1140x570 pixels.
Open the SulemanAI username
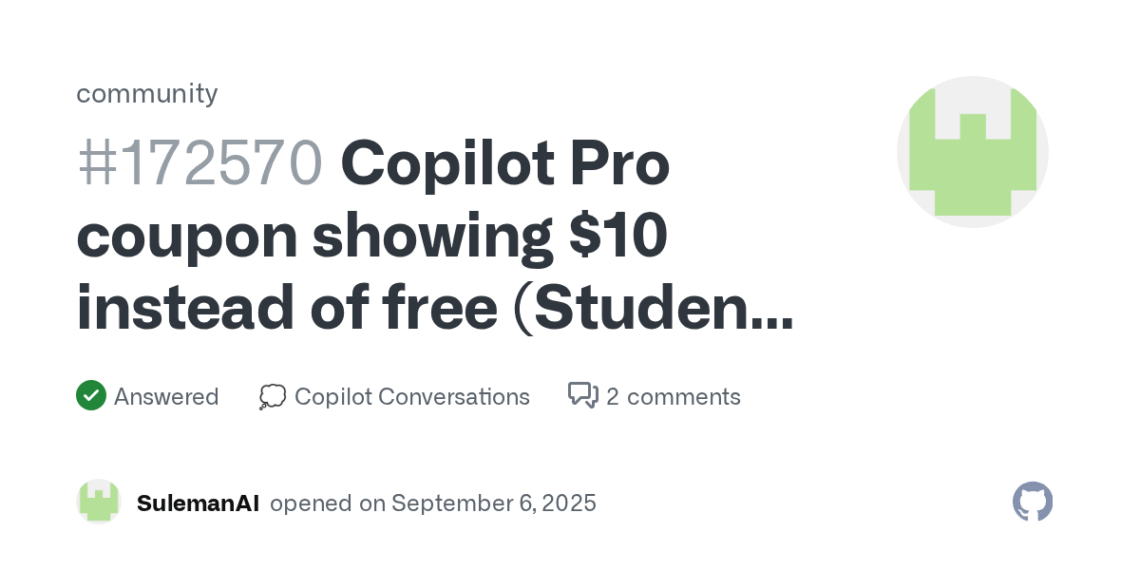click(198, 503)
